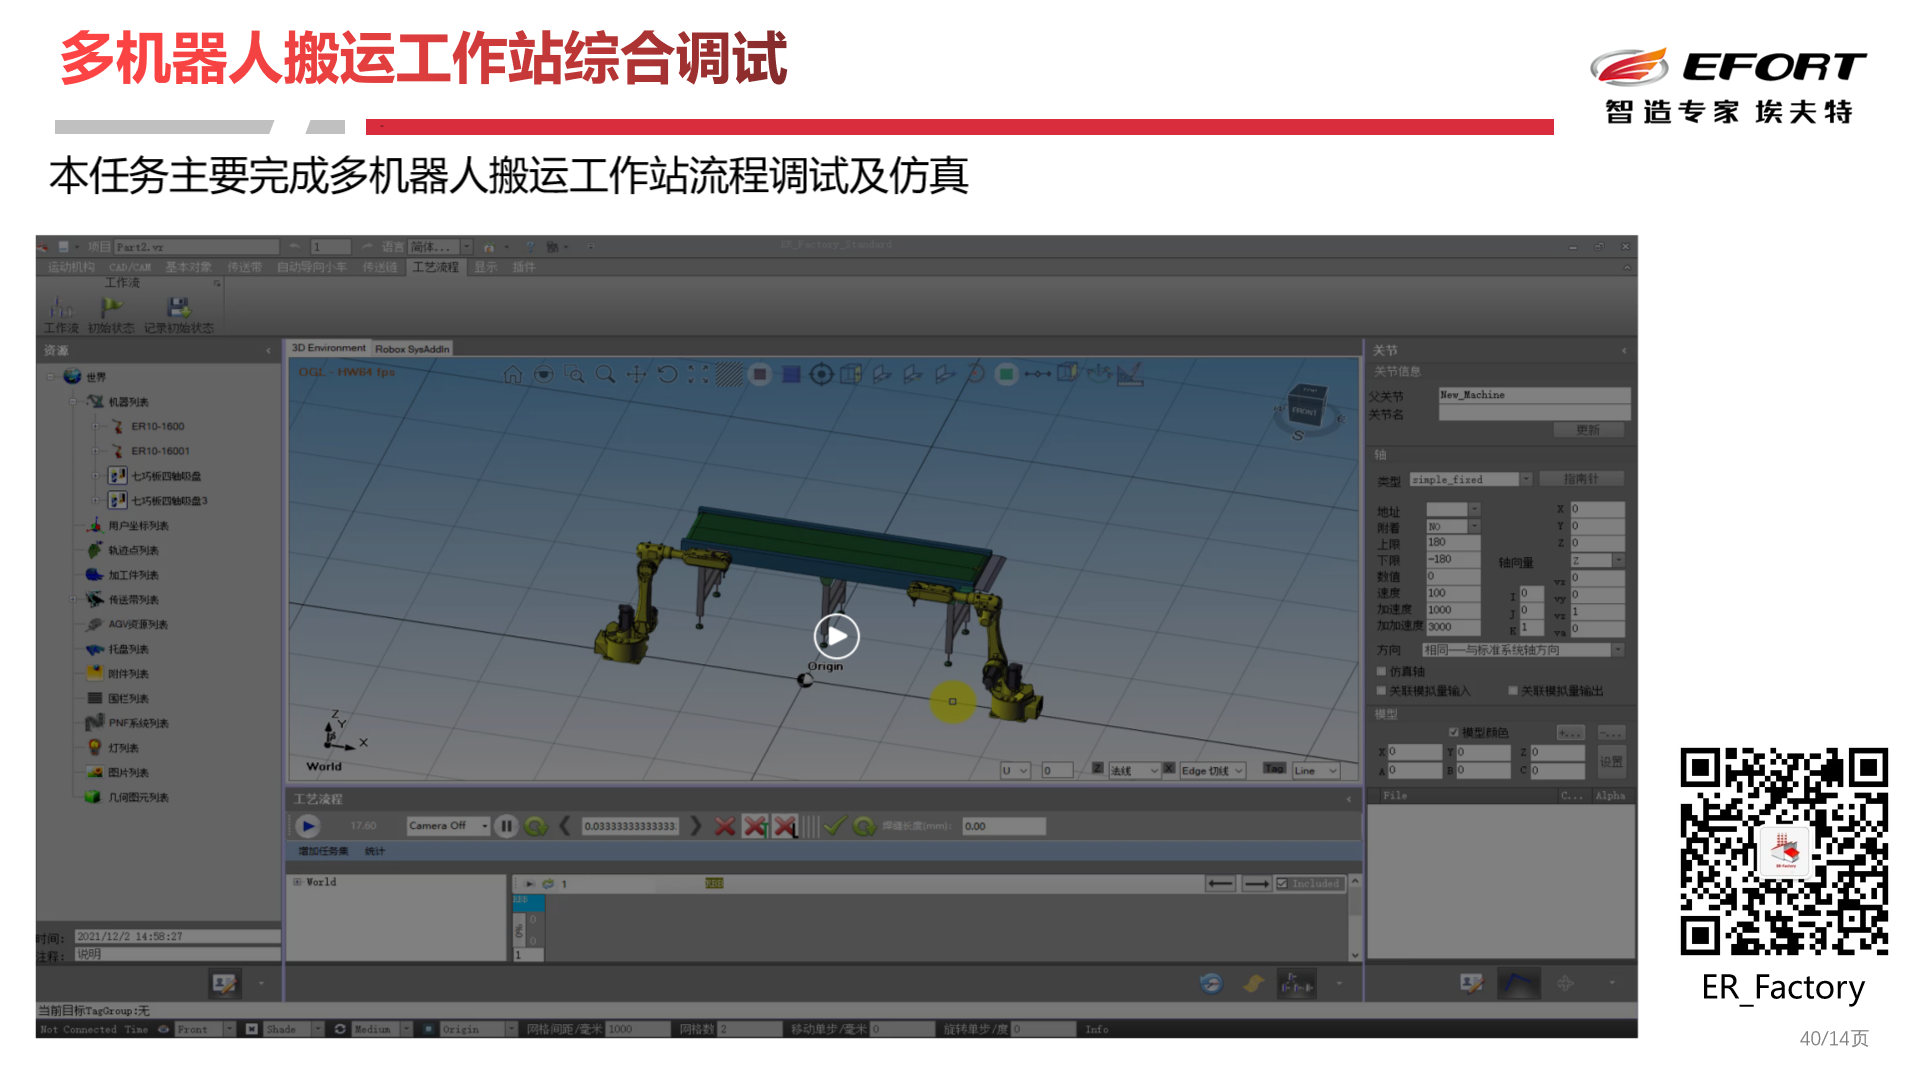Click the green checkmark in process flow bar
Viewport: 1920px width, 1080px height.
point(833,826)
